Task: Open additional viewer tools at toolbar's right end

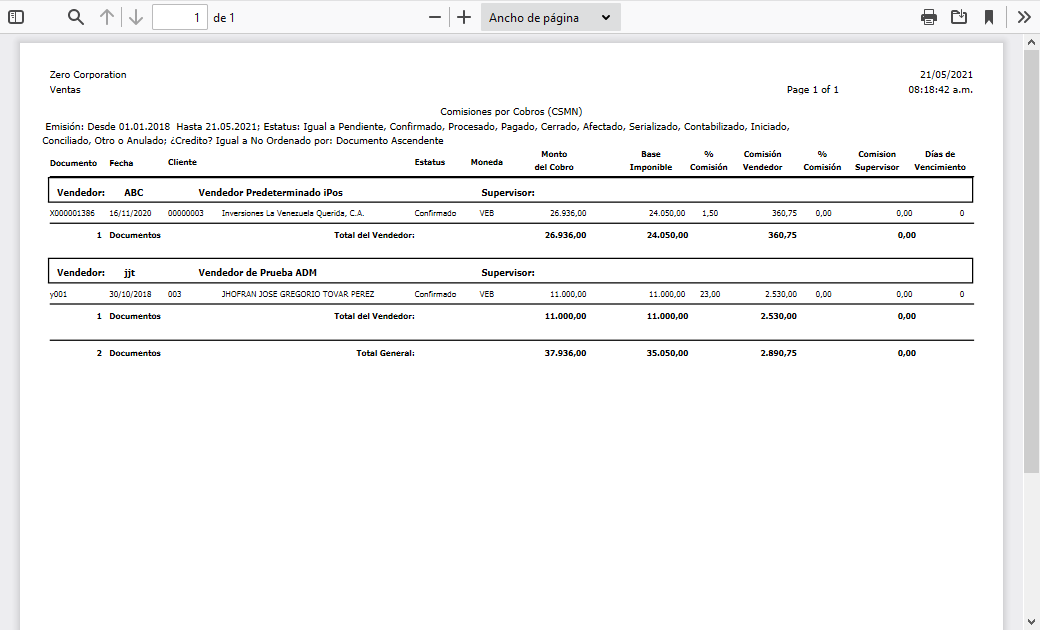Action: pos(1023,16)
